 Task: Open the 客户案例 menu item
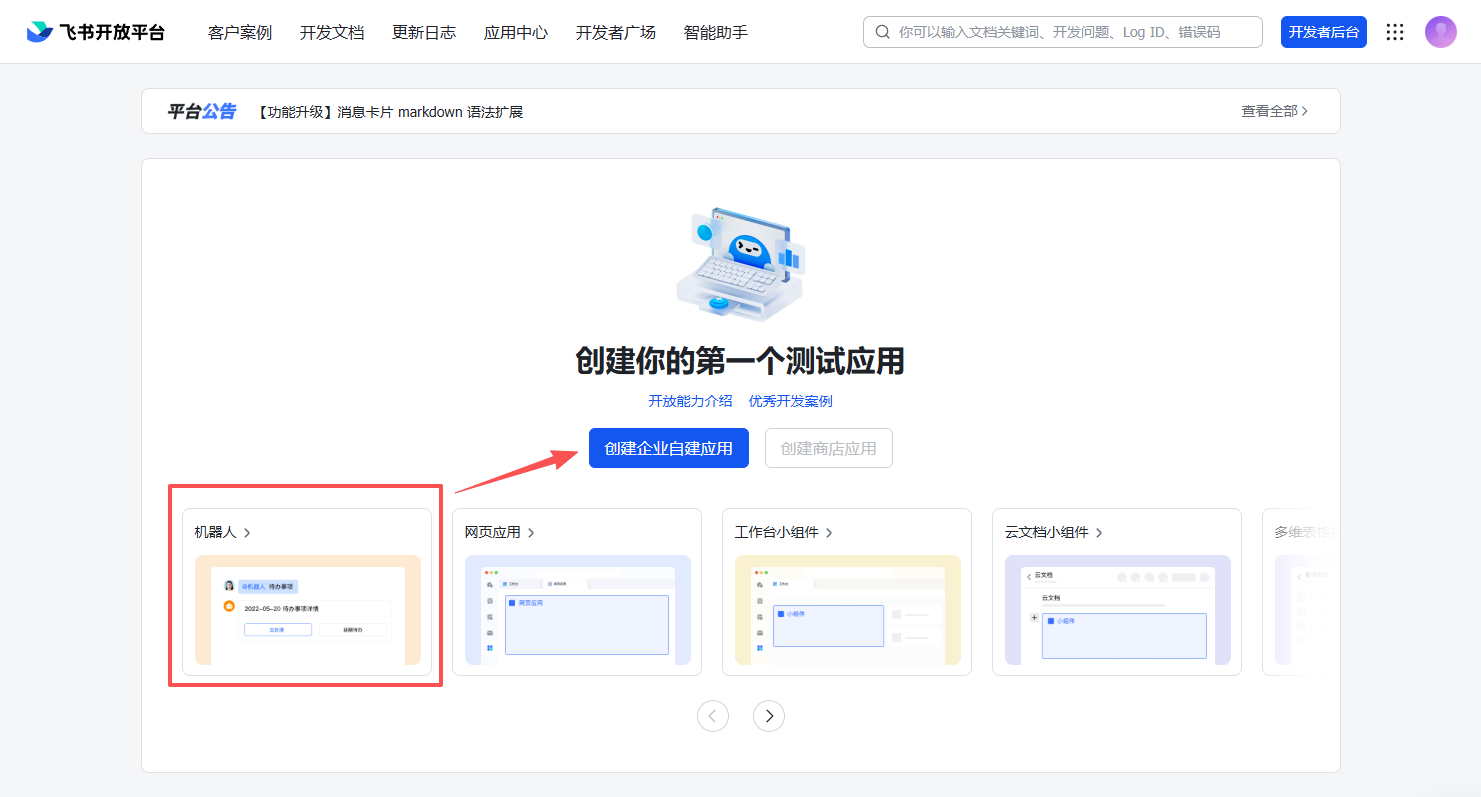(240, 32)
